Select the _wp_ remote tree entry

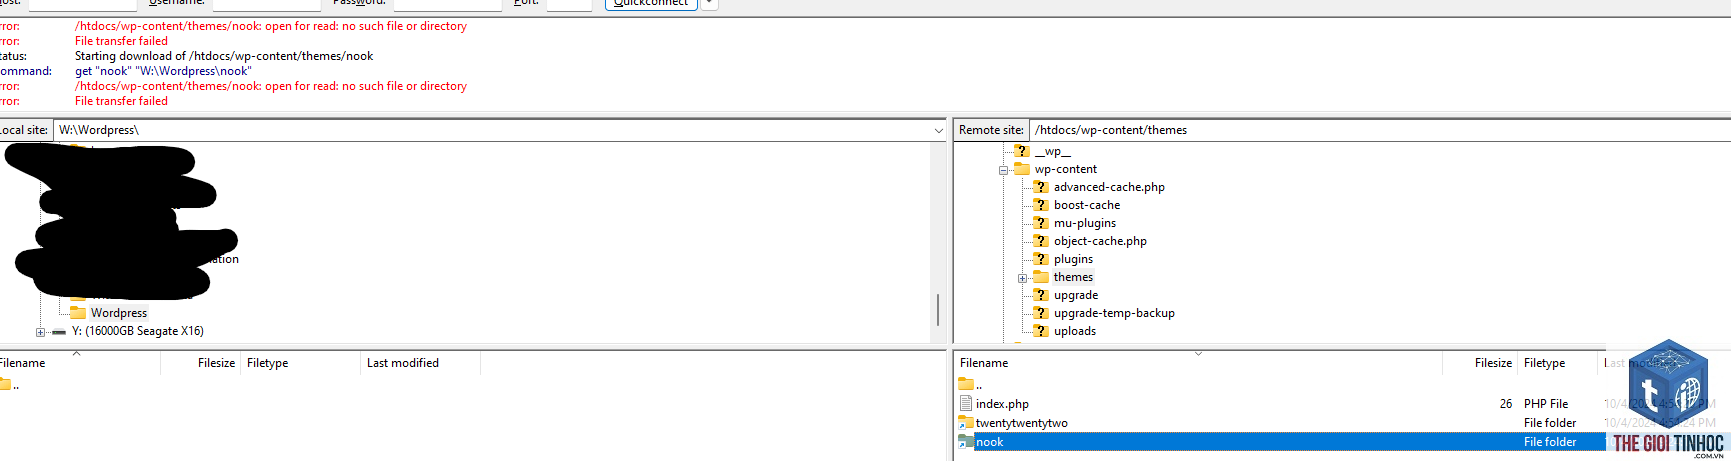1052,151
